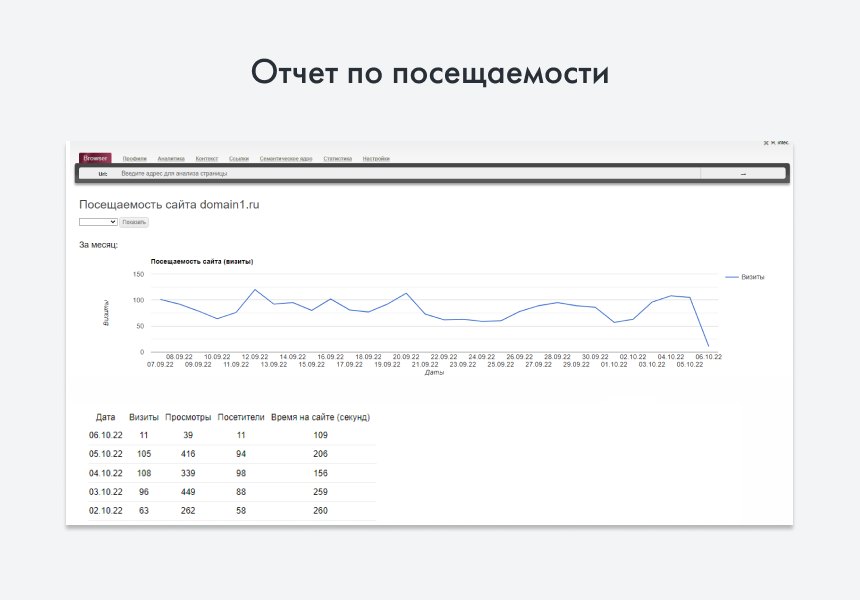Viewport: 860px width, 600px height.
Task: Open the Профили menu link
Action: coord(134,159)
